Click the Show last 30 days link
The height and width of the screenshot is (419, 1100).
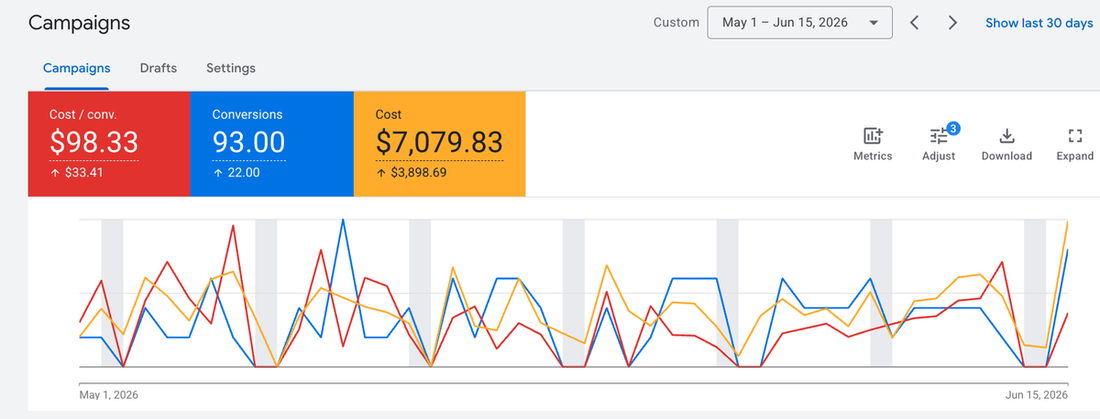pyautogui.click(x=1039, y=22)
